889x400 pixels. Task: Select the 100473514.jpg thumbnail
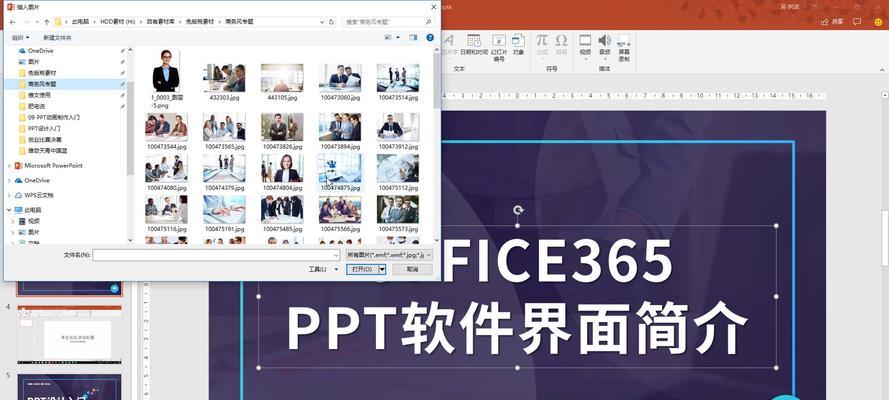click(x=397, y=78)
